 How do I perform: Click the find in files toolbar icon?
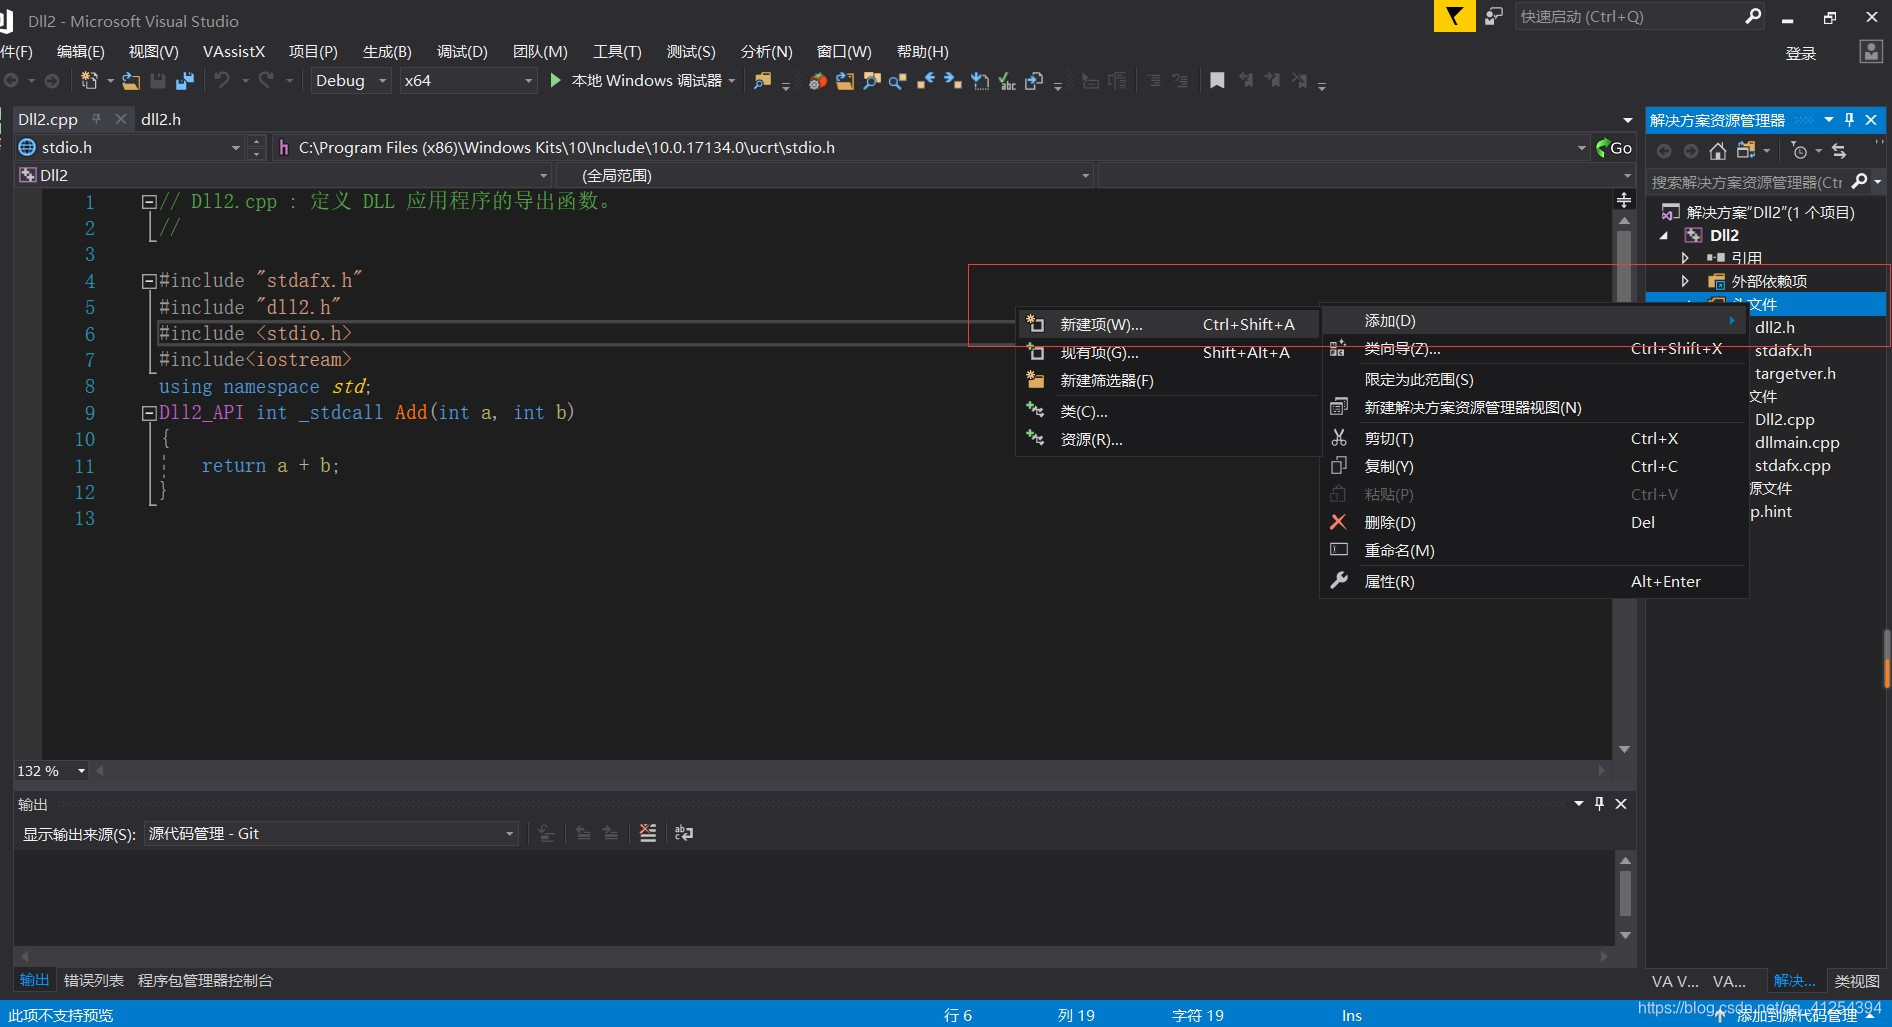(x=762, y=80)
